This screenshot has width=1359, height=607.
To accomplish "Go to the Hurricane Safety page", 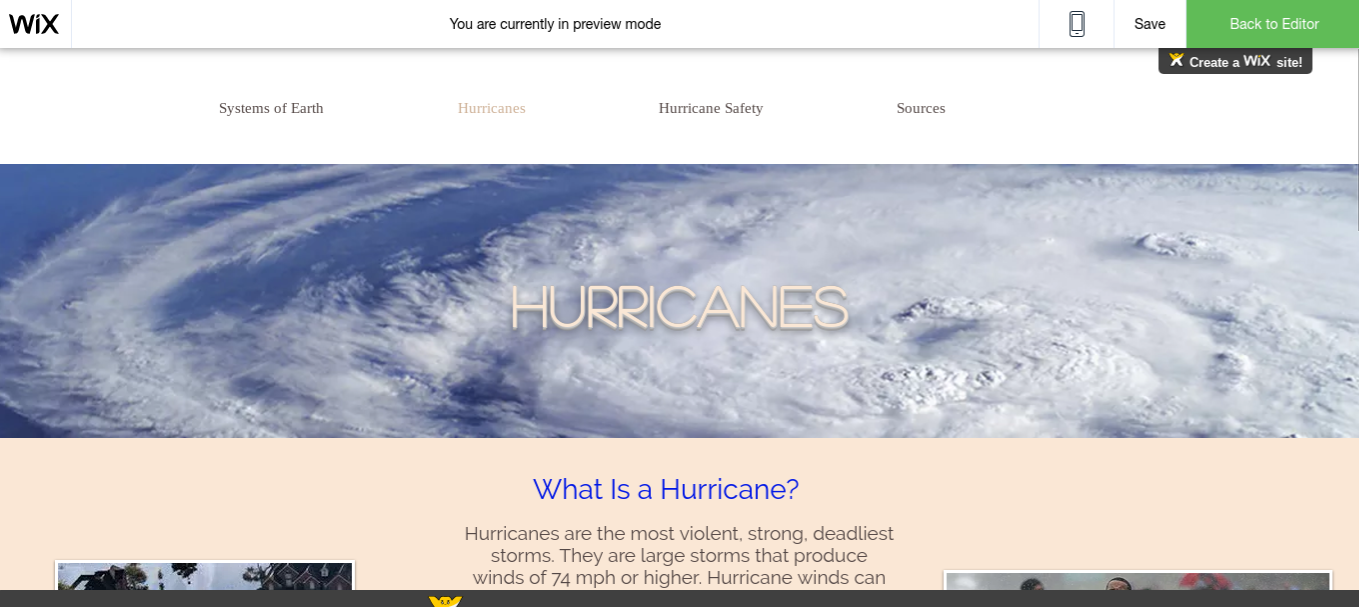I will pos(710,108).
